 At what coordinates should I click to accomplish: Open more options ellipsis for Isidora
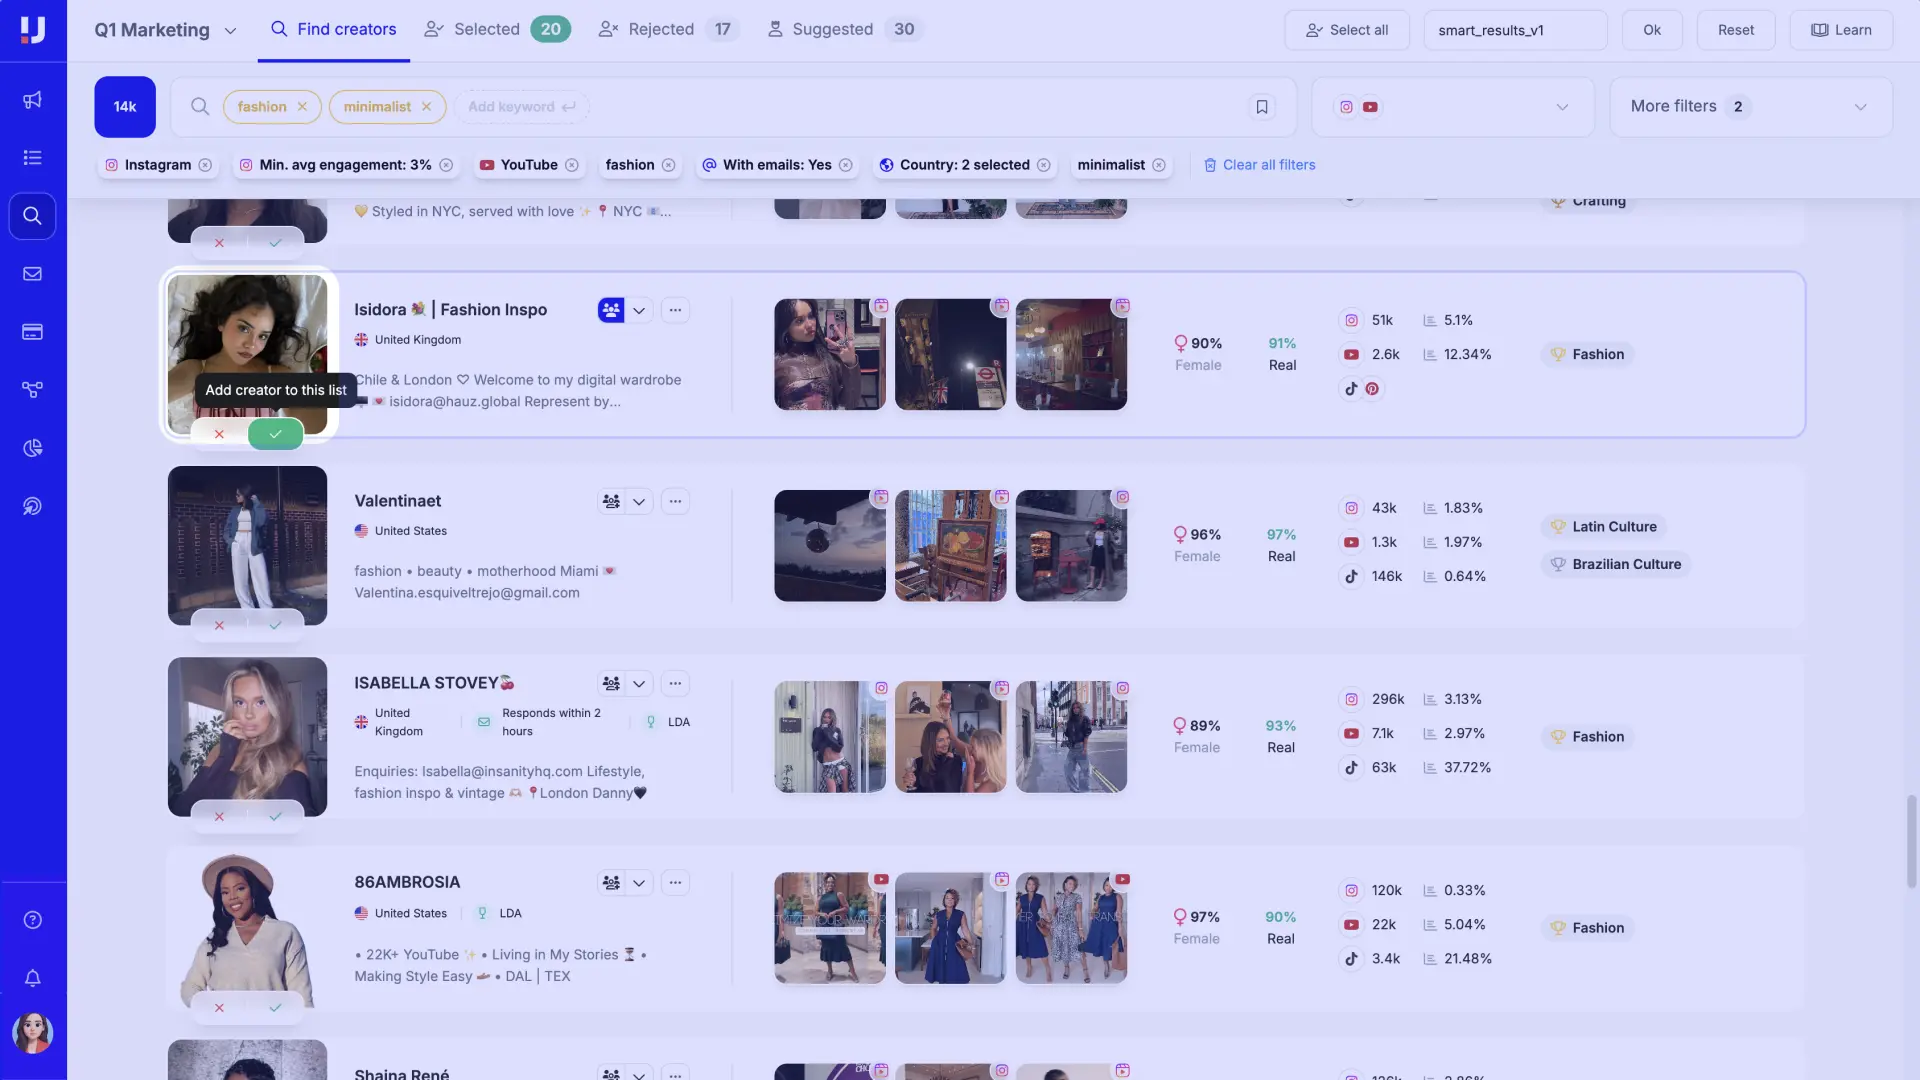(x=675, y=310)
